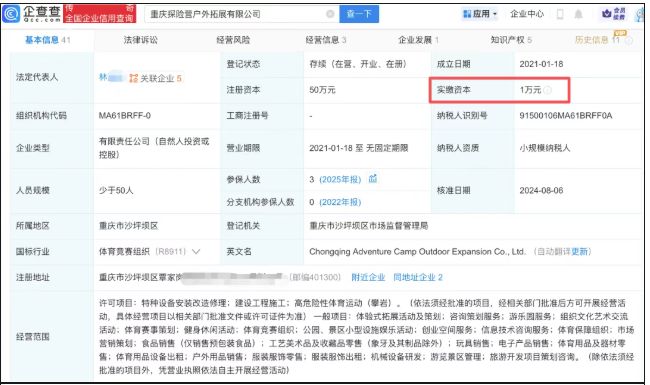This screenshot has height=385, width=650.
Task: Click the 更新 link after the English name
Action: [x=580, y=252]
